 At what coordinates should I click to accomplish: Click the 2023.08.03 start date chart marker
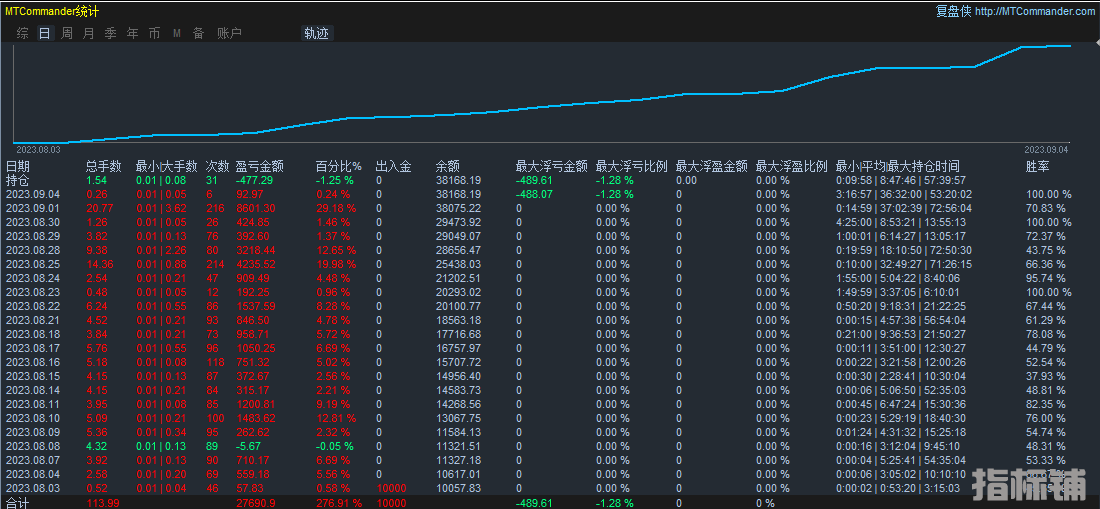tap(38, 149)
